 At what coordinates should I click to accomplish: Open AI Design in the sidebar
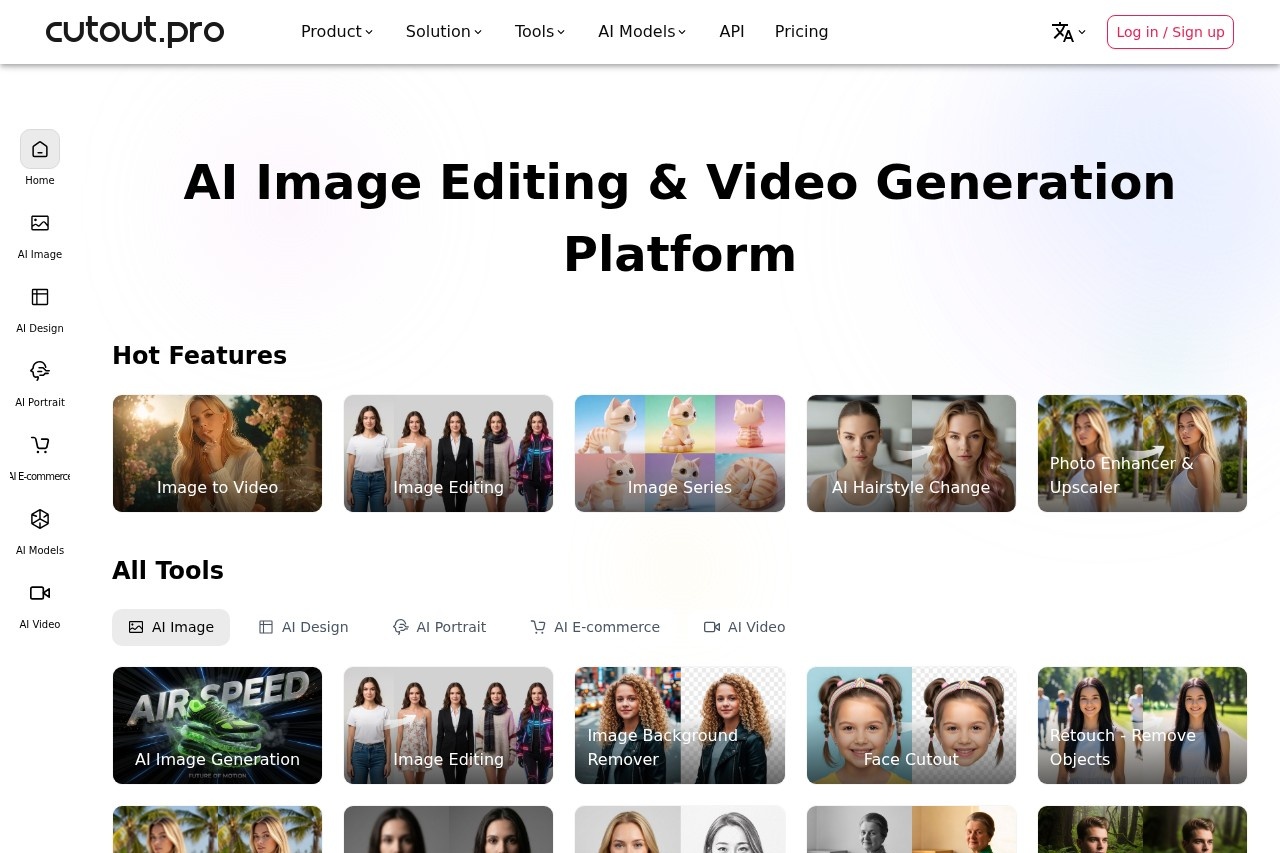pos(40,297)
